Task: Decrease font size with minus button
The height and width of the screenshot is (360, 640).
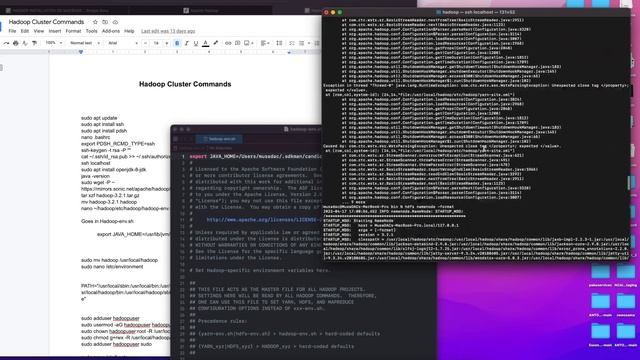Action: tap(146, 43)
